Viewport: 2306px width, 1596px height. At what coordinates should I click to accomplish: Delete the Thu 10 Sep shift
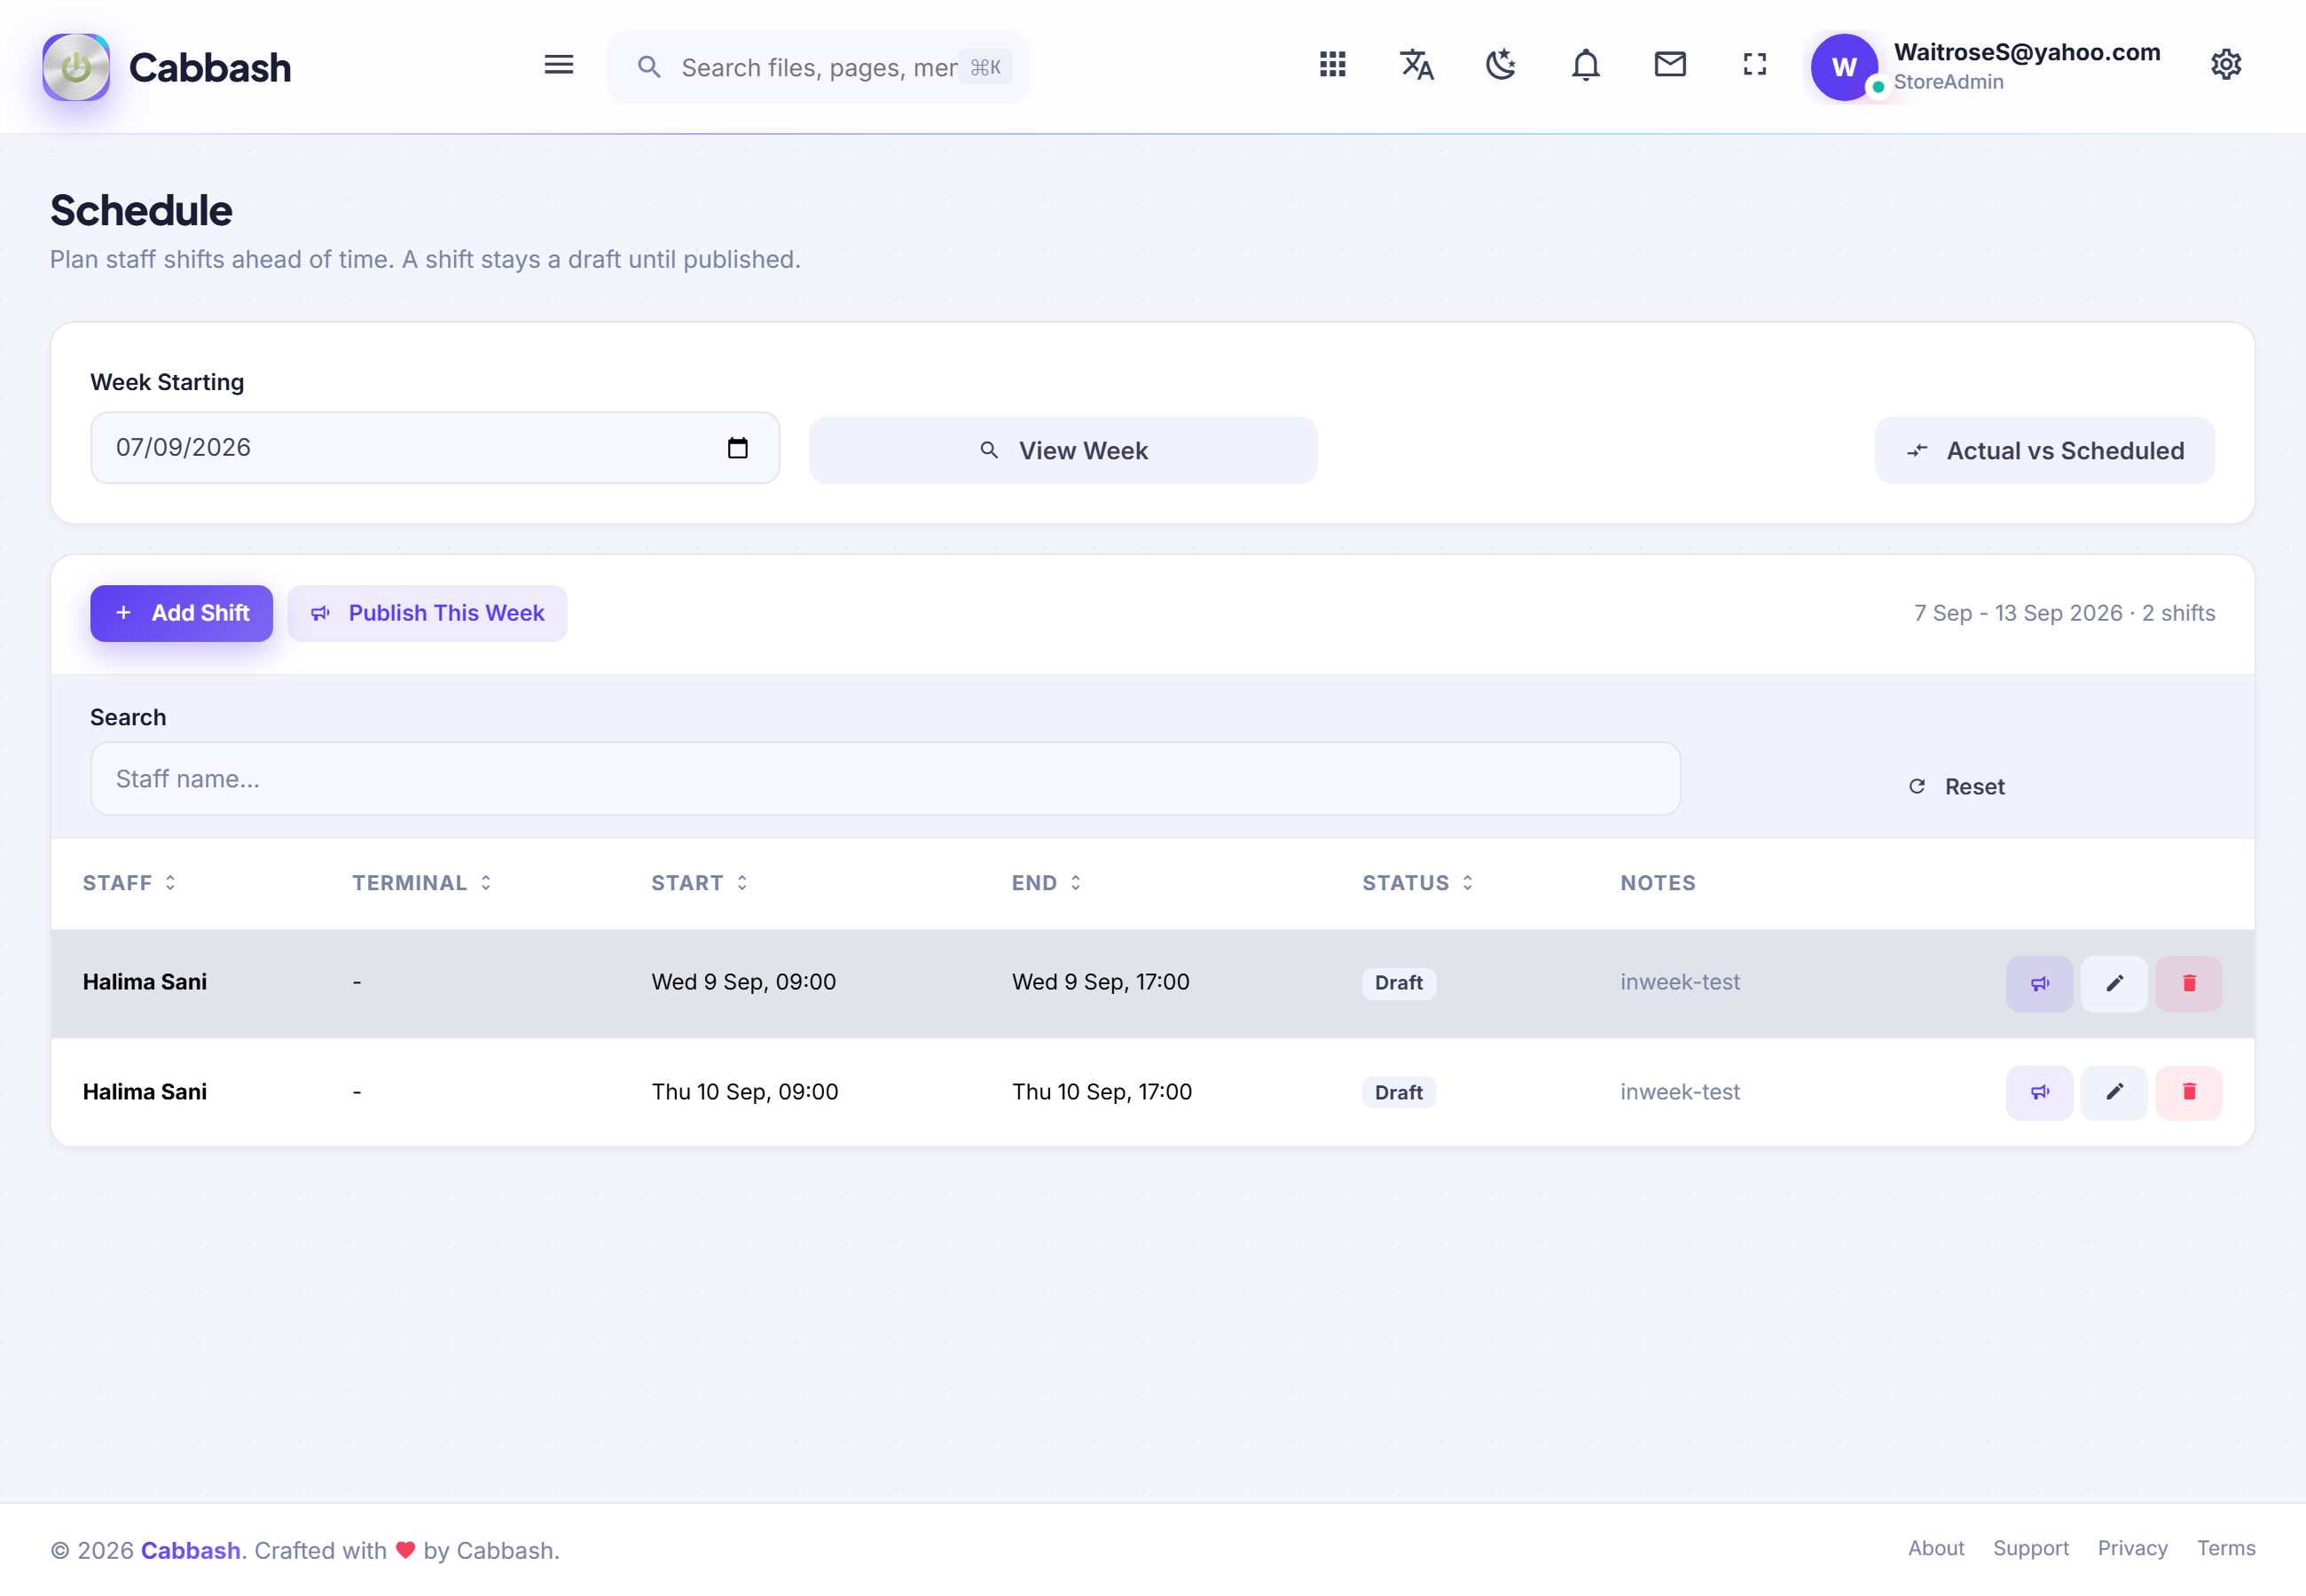(2188, 1092)
